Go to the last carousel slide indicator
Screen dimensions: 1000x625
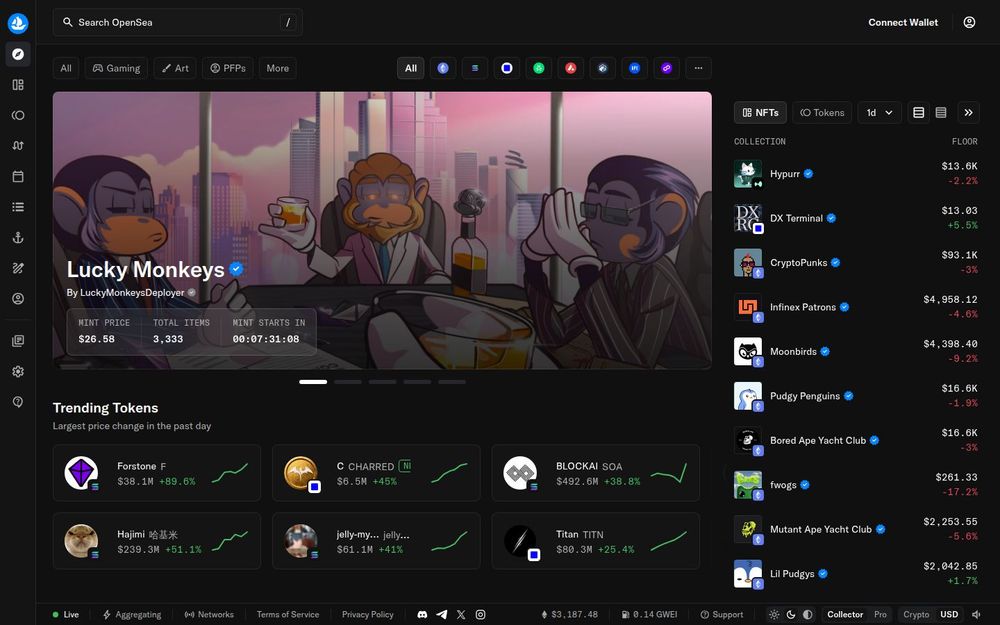coord(452,382)
